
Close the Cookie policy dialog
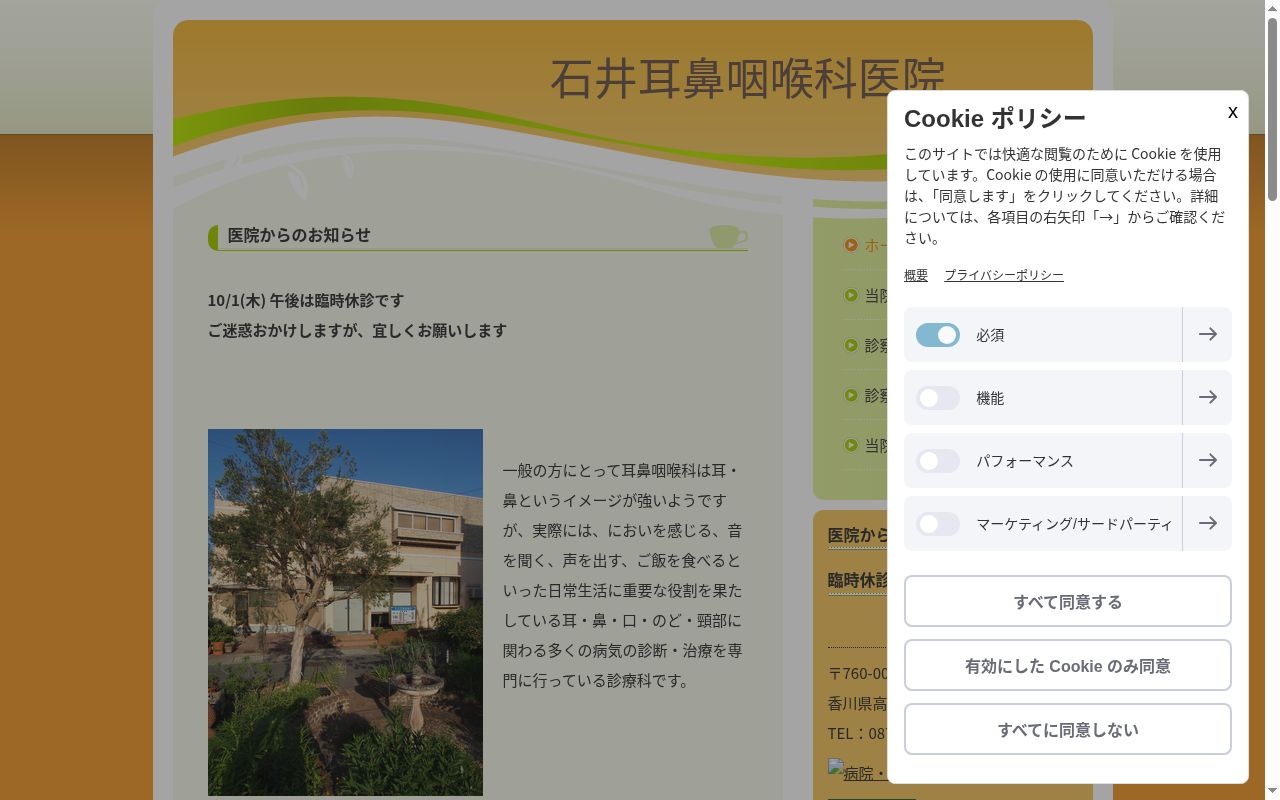(1232, 112)
